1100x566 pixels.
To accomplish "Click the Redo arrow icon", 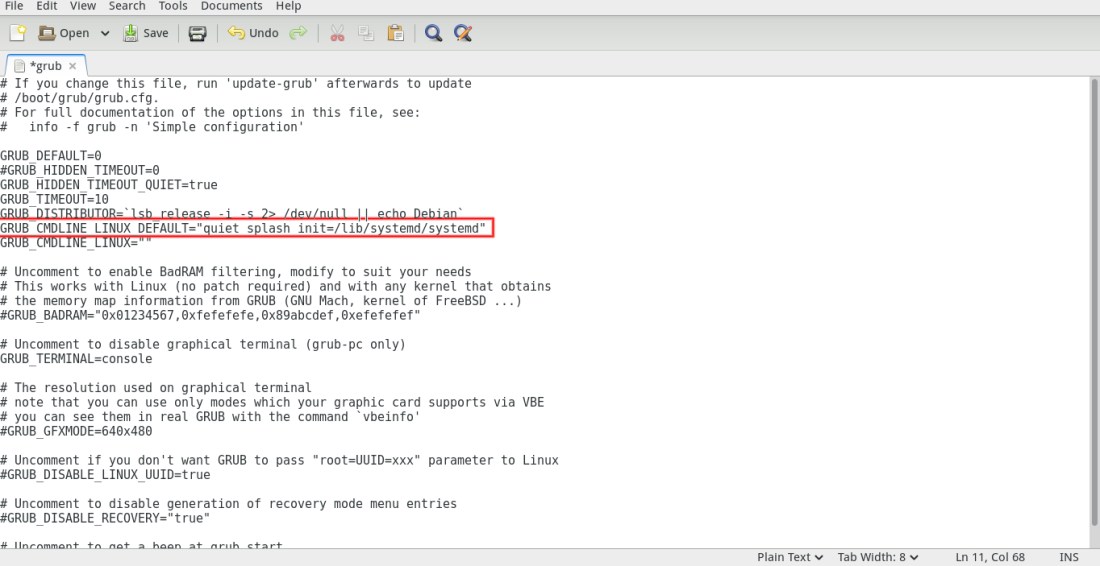I will [298, 33].
